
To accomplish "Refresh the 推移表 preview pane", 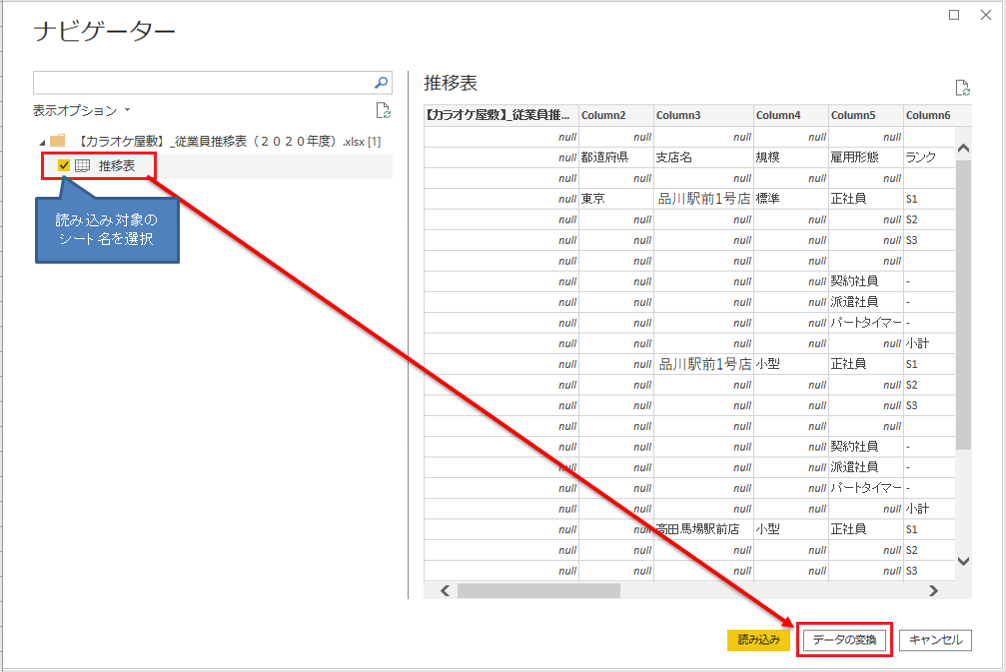I will pyautogui.click(x=962, y=89).
